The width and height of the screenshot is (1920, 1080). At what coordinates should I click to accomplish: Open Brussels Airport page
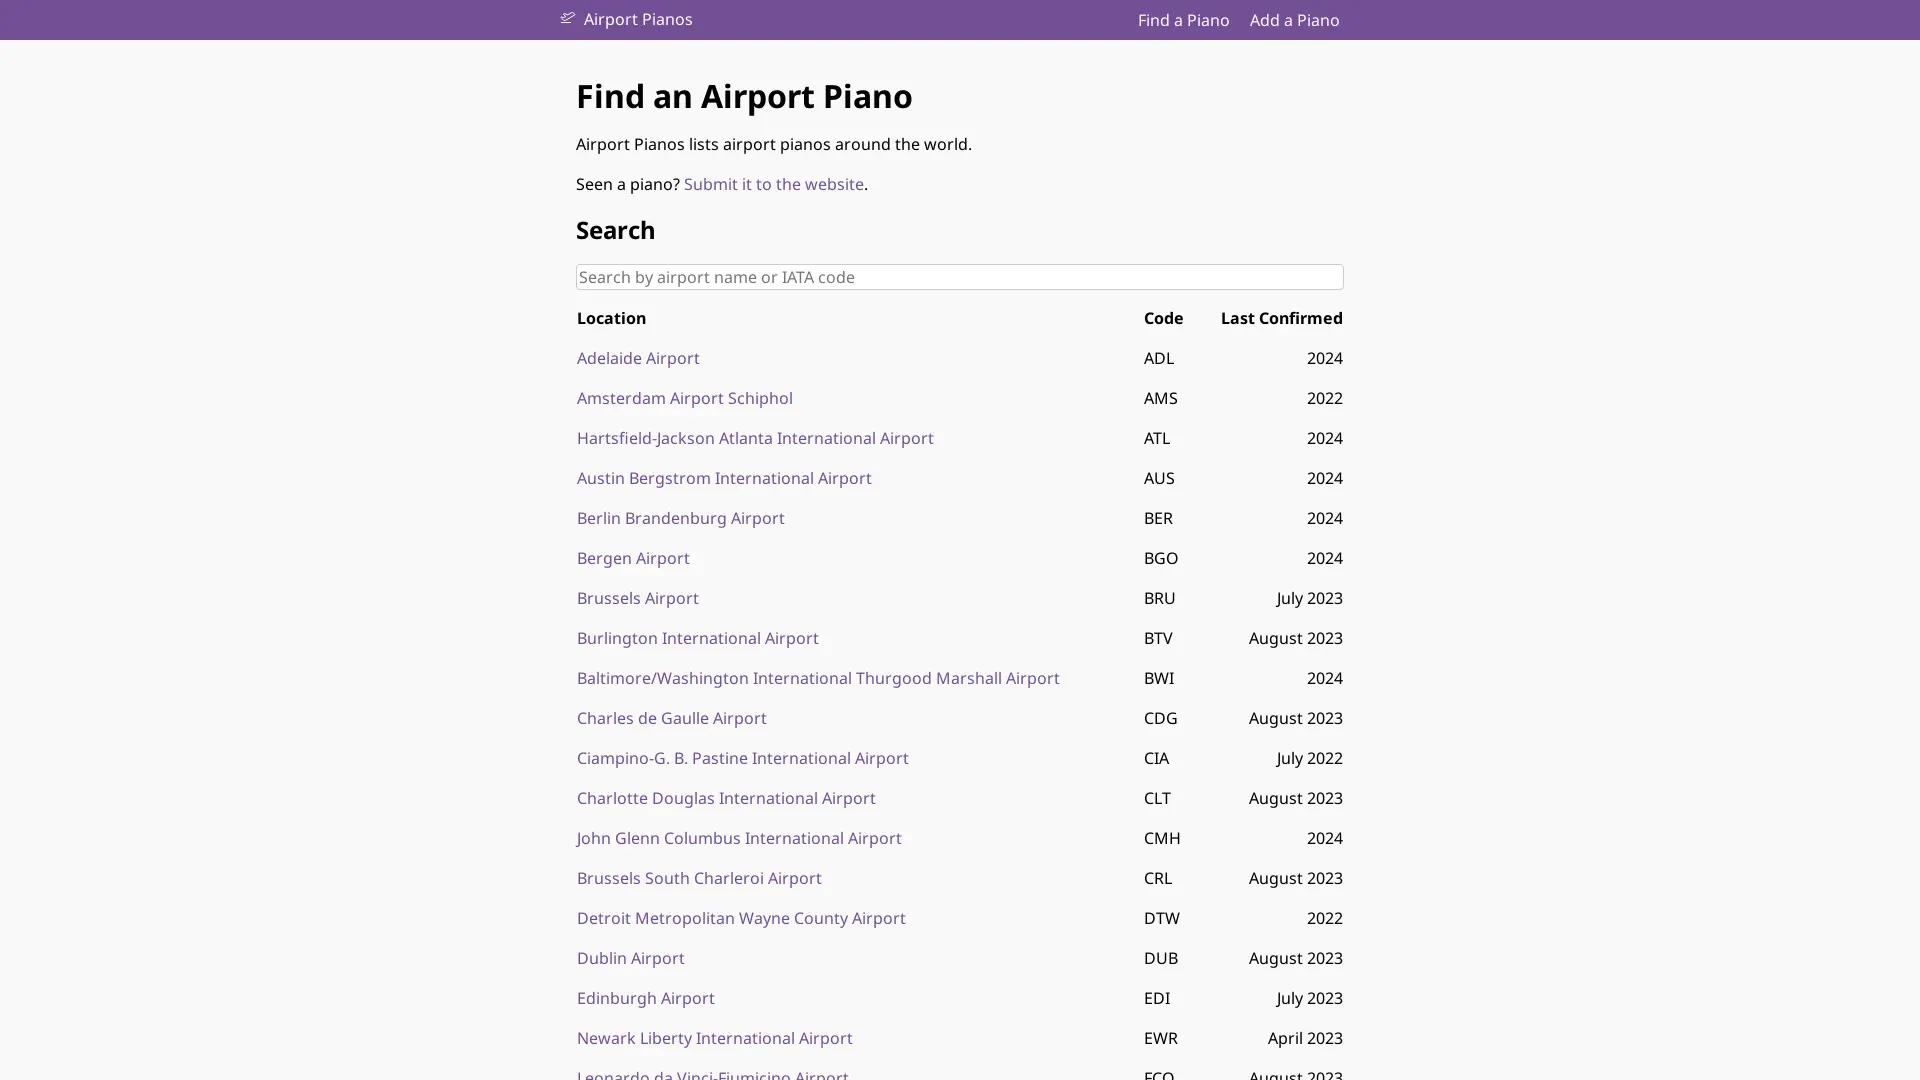pyautogui.click(x=637, y=598)
